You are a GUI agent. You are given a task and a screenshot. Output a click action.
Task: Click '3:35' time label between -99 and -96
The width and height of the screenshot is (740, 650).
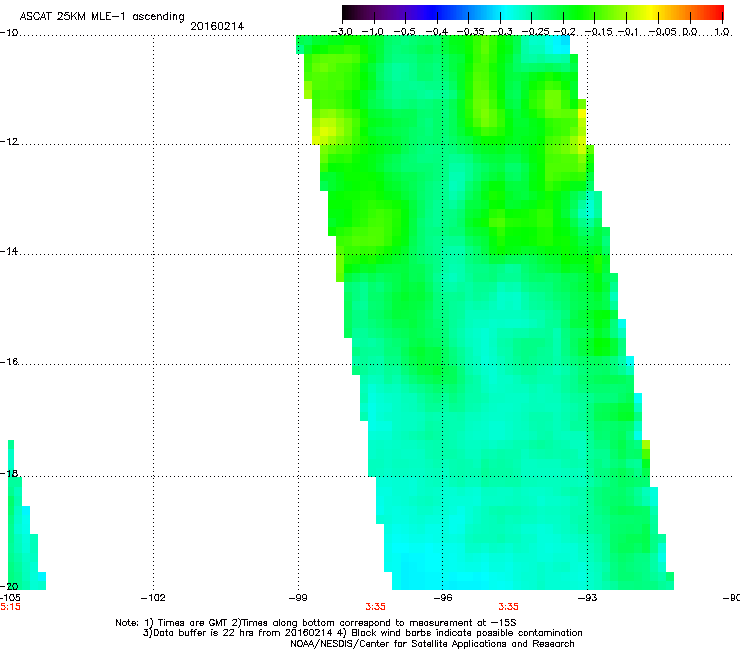[376, 607]
